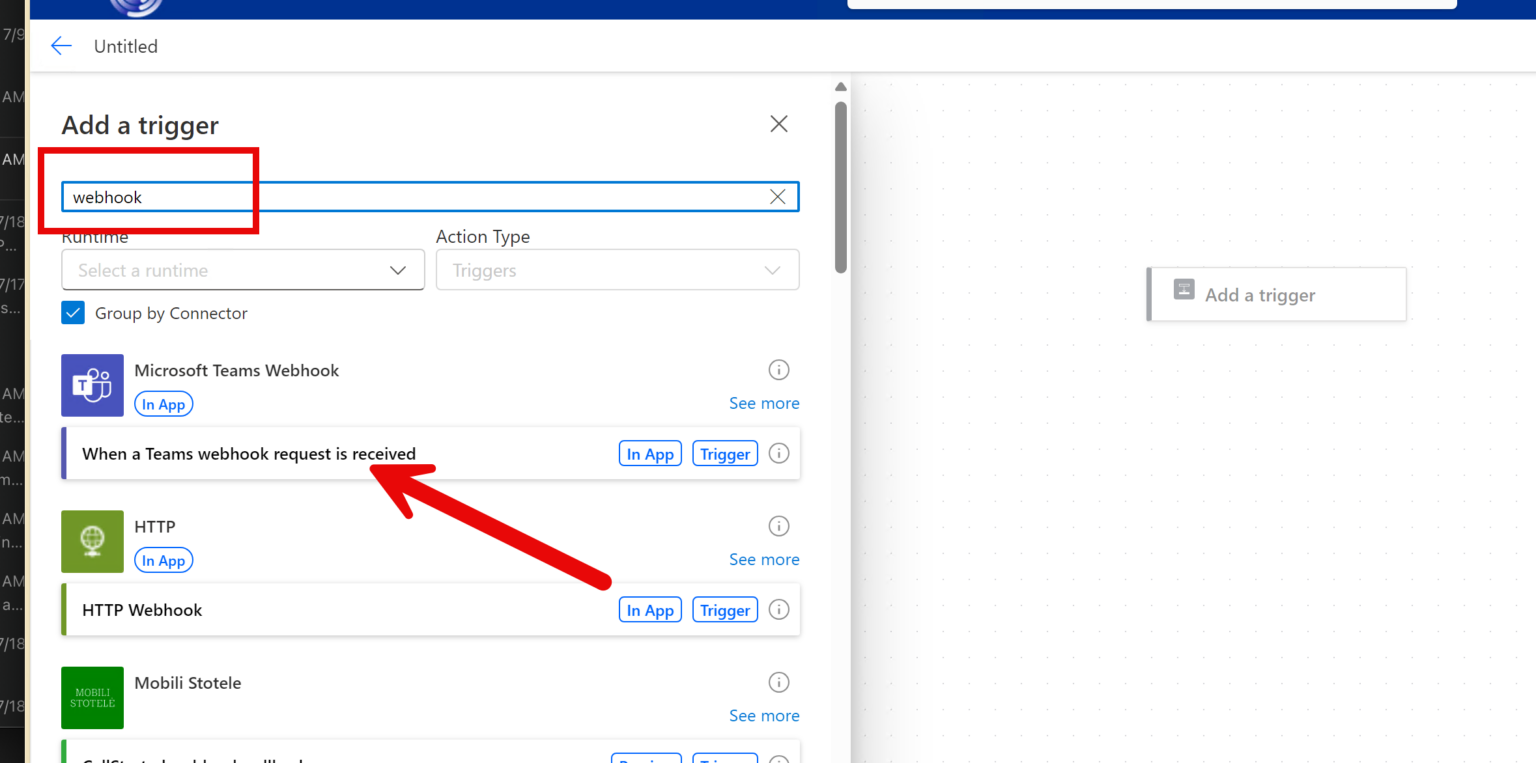Screen dimensions: 1536x763
Task: Select the Mobili Stotele connector icon
Action: click(92, 697)
